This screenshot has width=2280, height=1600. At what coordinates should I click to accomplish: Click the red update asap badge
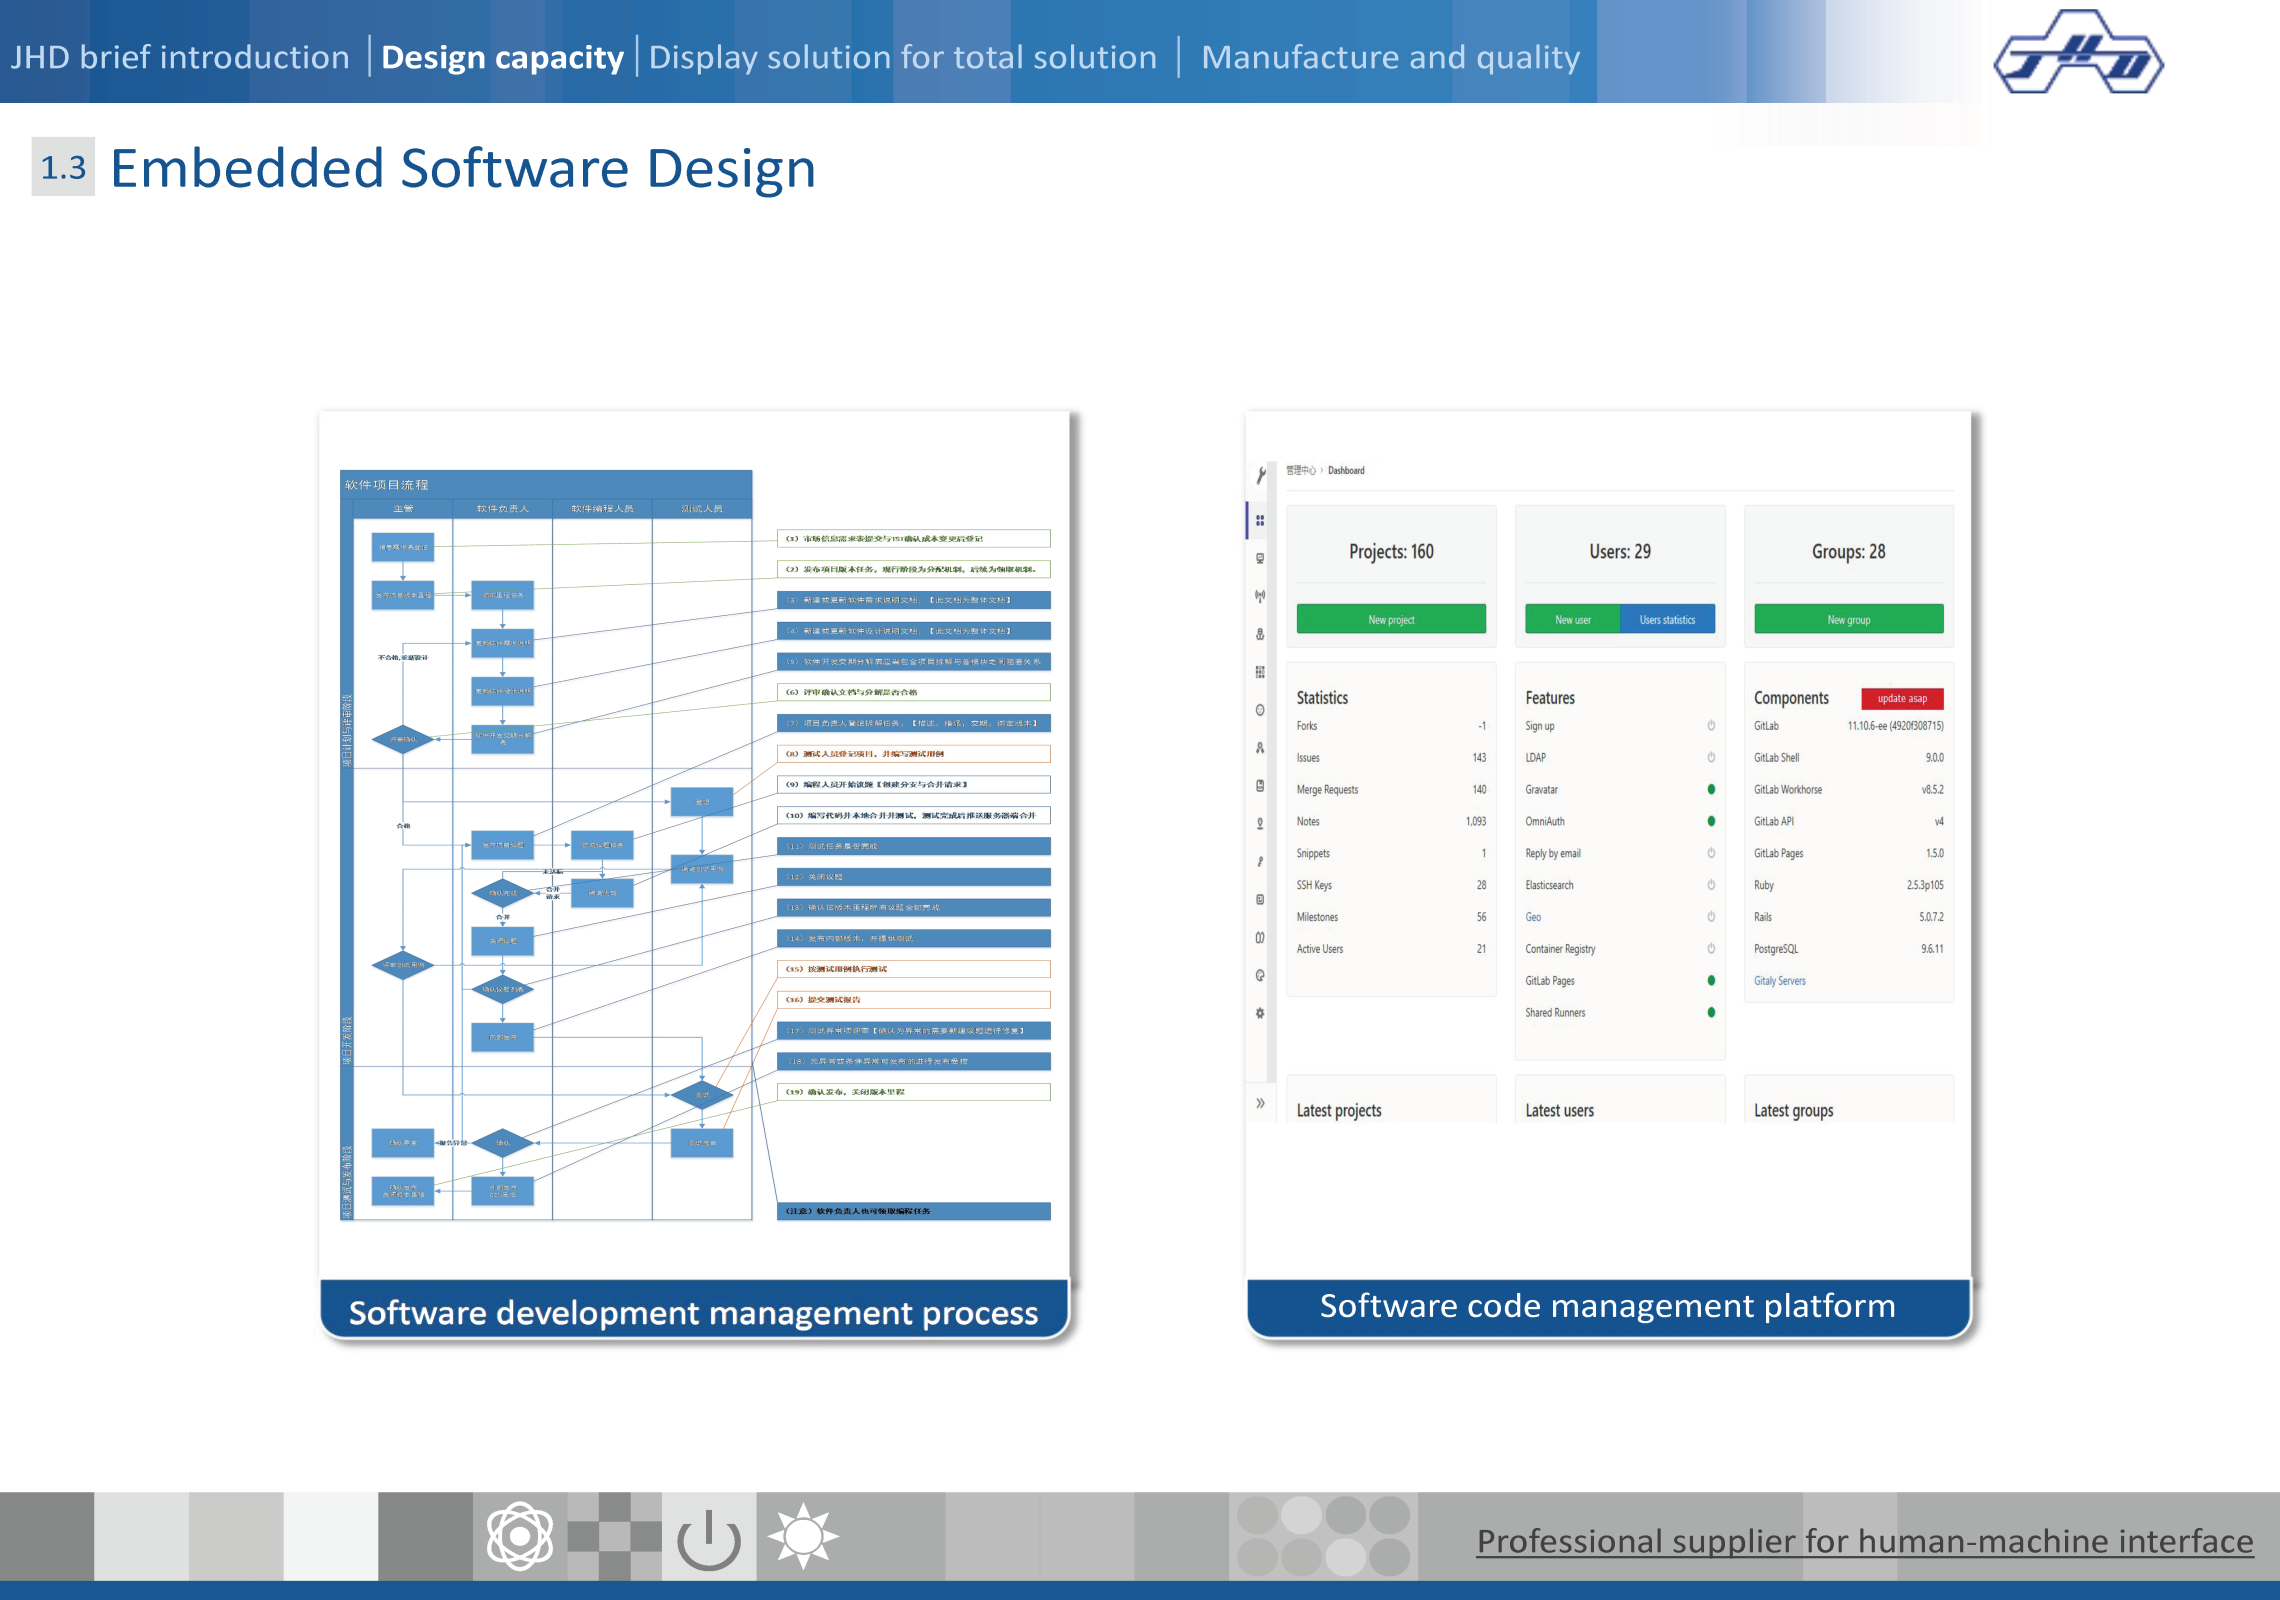pos(1901,699)
